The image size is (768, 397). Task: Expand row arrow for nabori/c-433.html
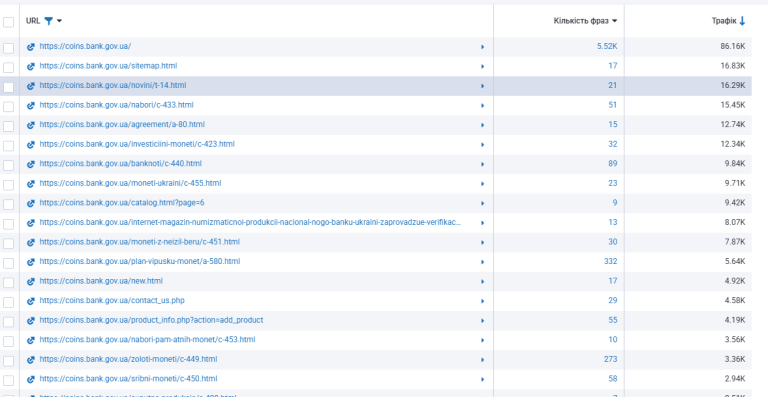[482, 106]
